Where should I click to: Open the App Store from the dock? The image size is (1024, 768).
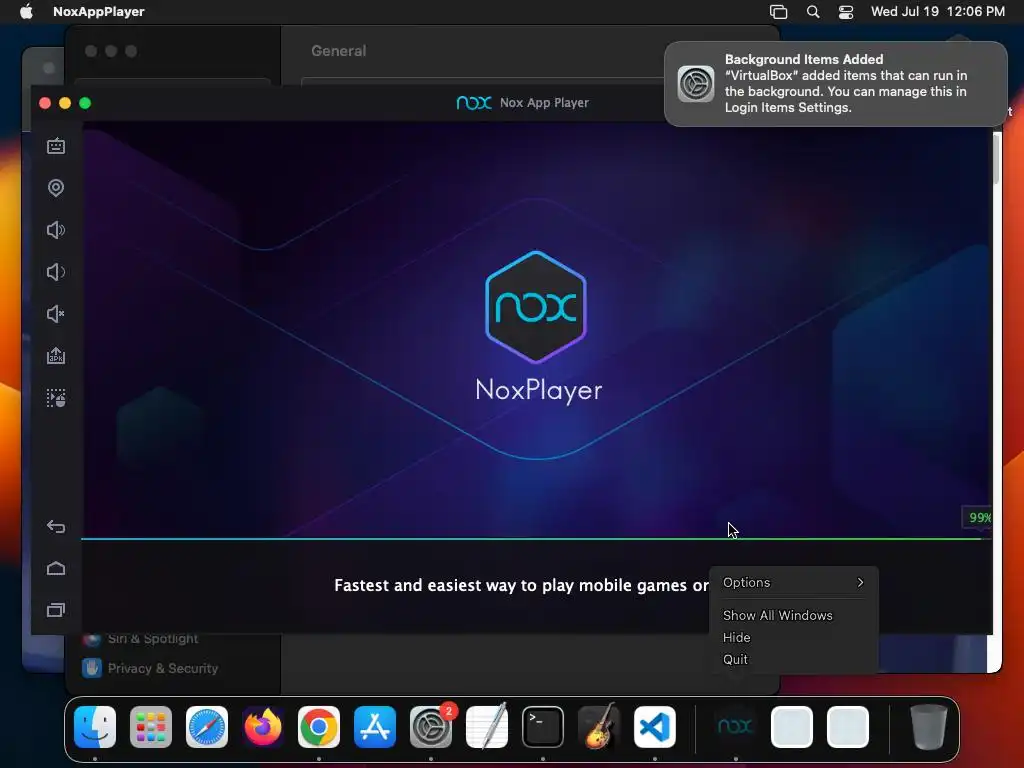pyautogui.click(x=375, y=726)
